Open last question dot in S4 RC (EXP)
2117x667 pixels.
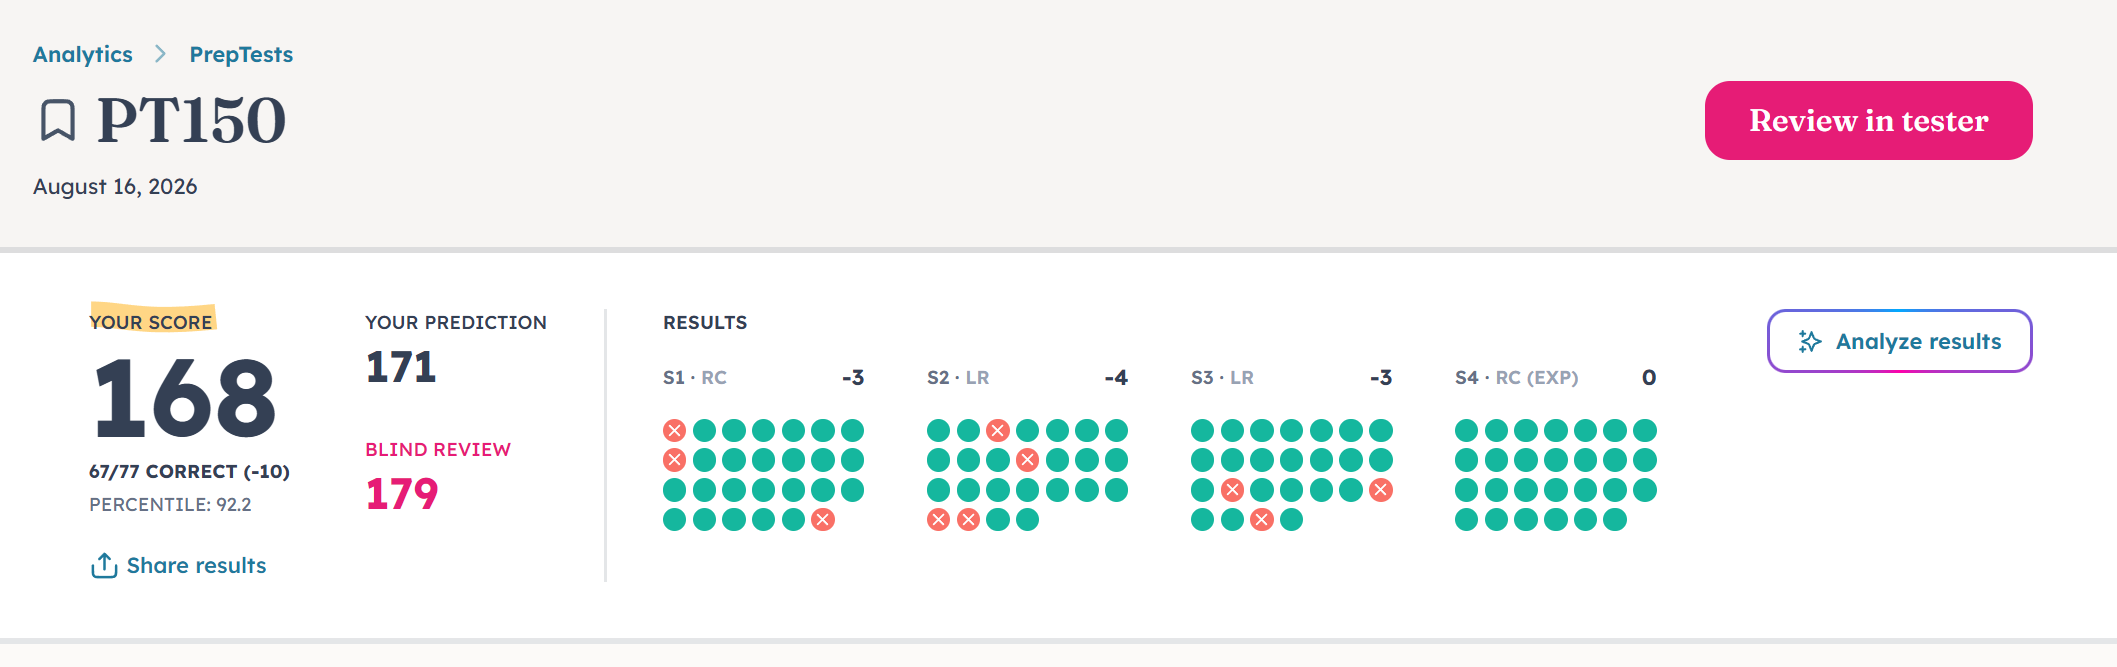pos(1615,520)
